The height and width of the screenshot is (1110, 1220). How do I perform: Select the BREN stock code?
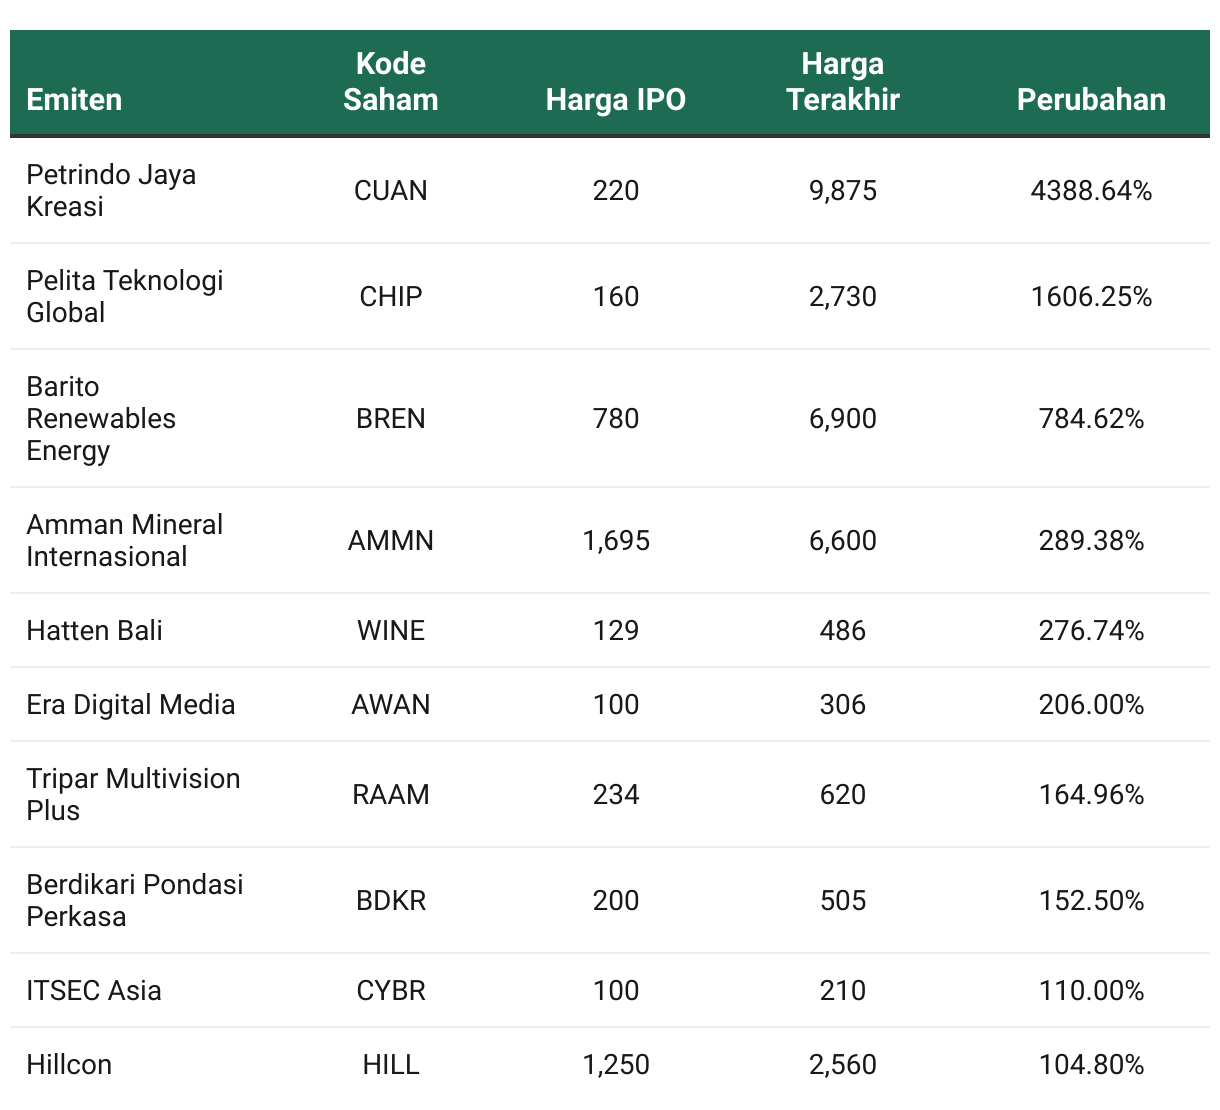coord(390,418)
